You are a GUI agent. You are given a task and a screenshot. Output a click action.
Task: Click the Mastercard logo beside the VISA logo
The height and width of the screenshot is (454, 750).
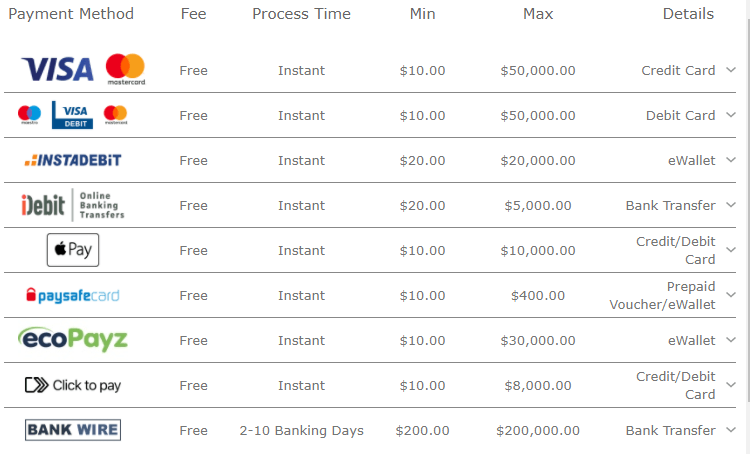click(126, 69)
